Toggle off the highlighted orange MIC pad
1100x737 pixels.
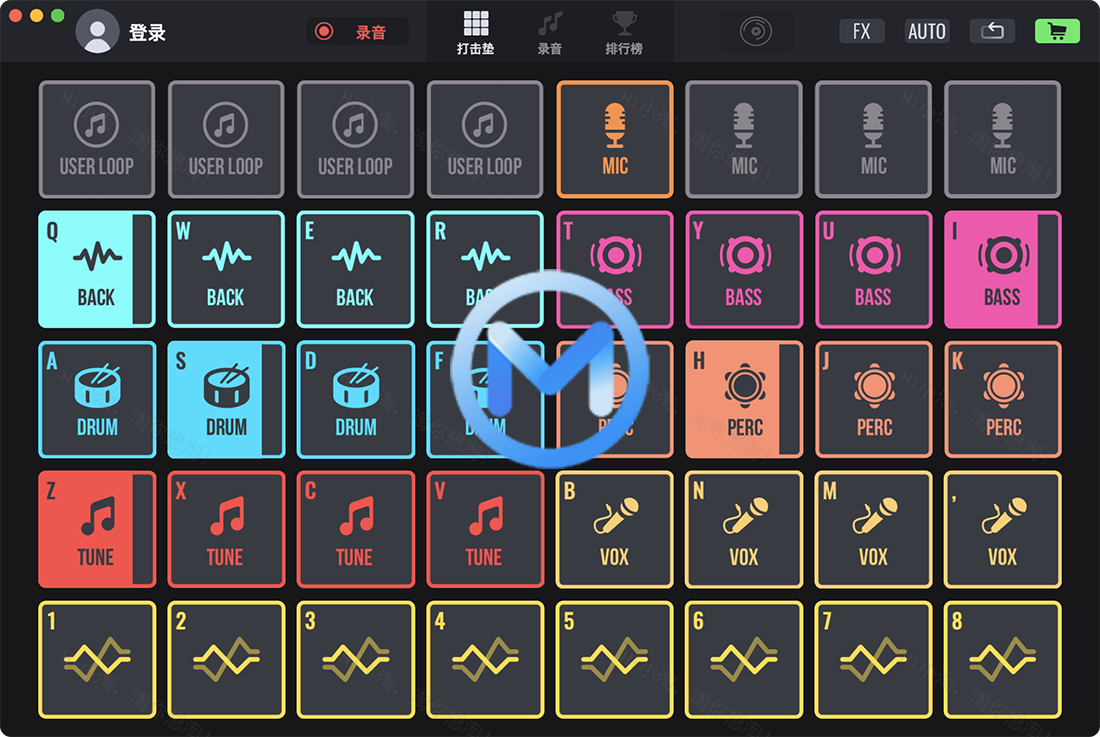pos(614,139)
